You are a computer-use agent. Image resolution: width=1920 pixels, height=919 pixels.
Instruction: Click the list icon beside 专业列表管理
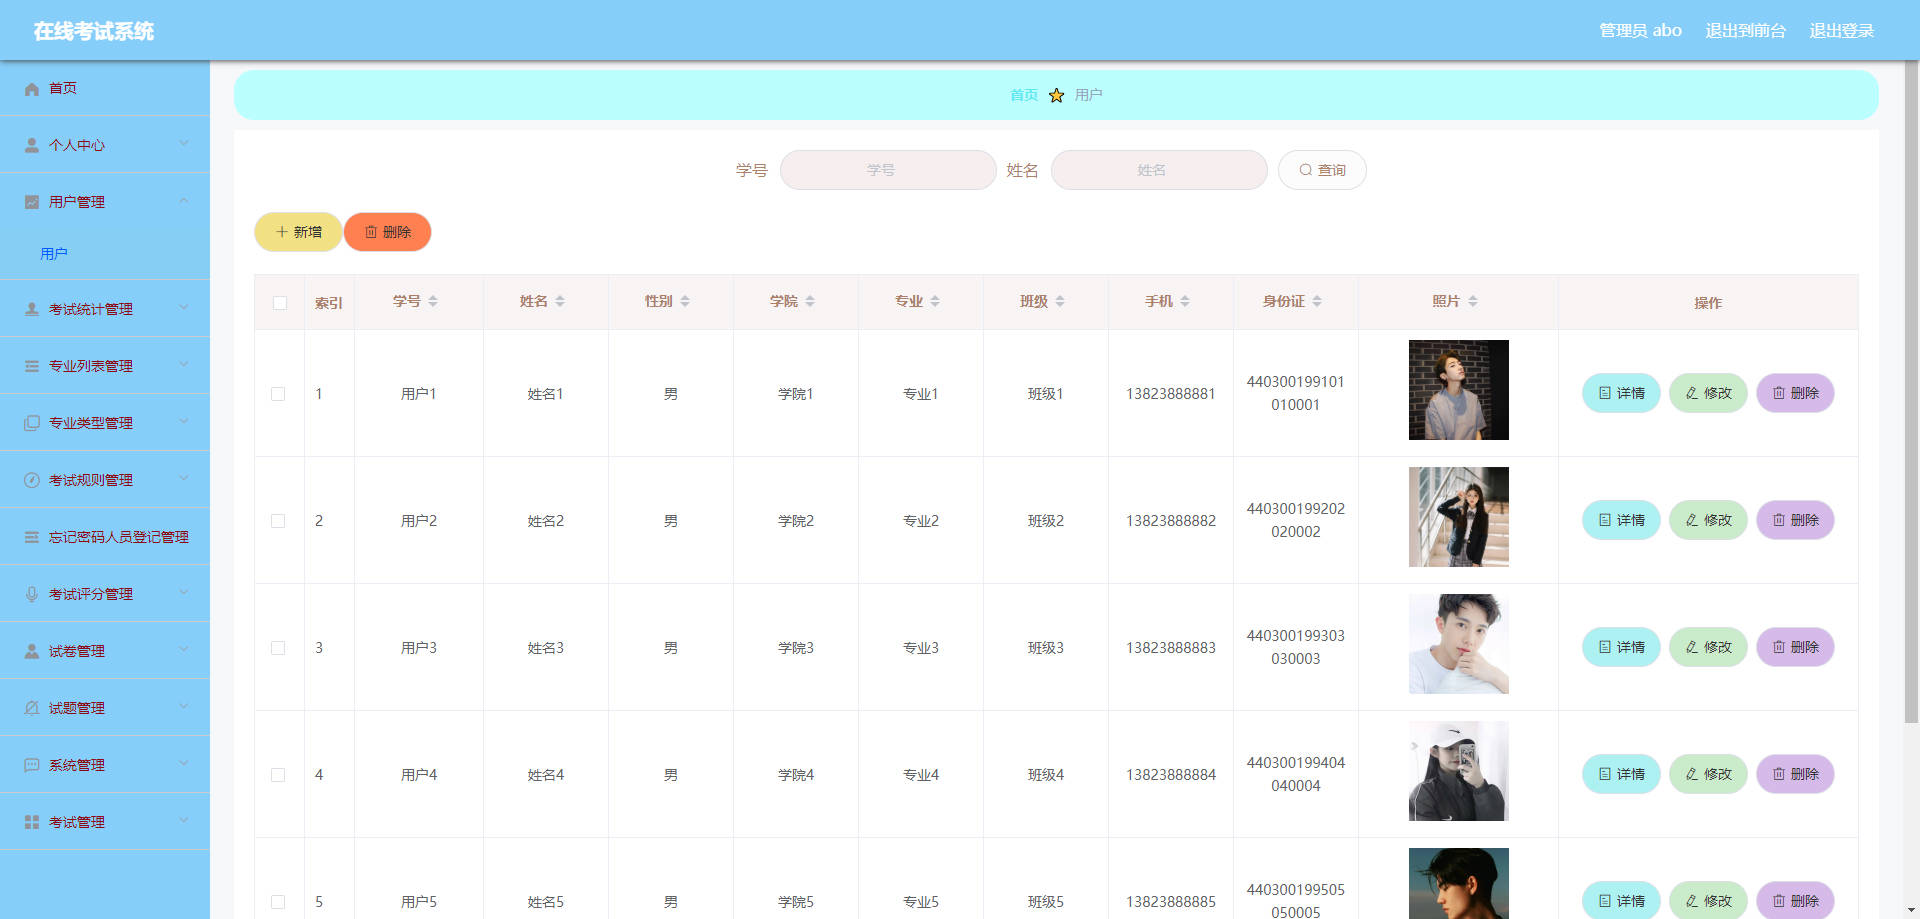tap(32, 366)
